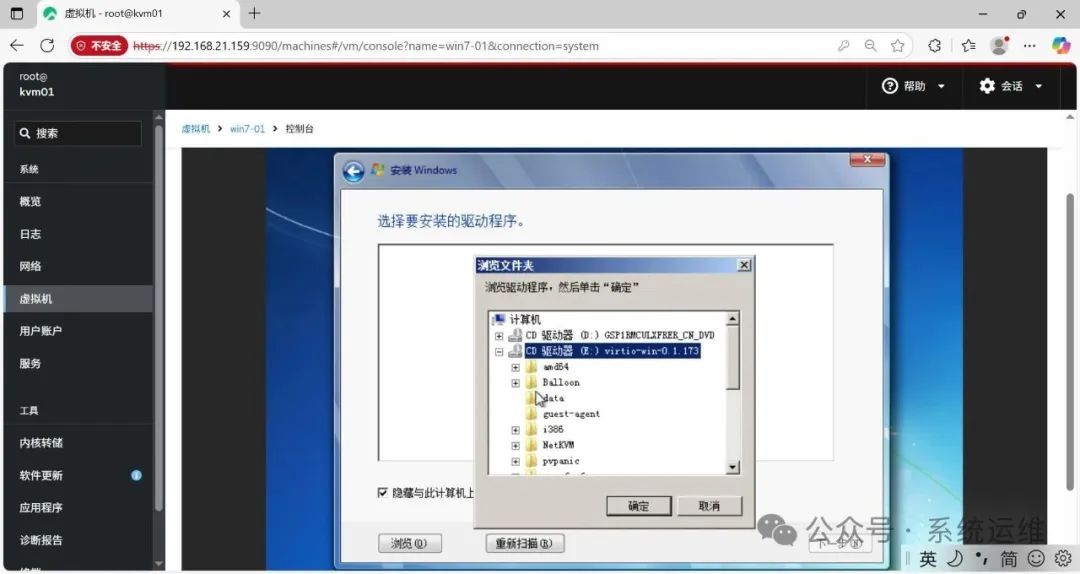Expand the CD 驱动器 (D:) tree node
1080x574 pixels.
[x=499, y=336]
